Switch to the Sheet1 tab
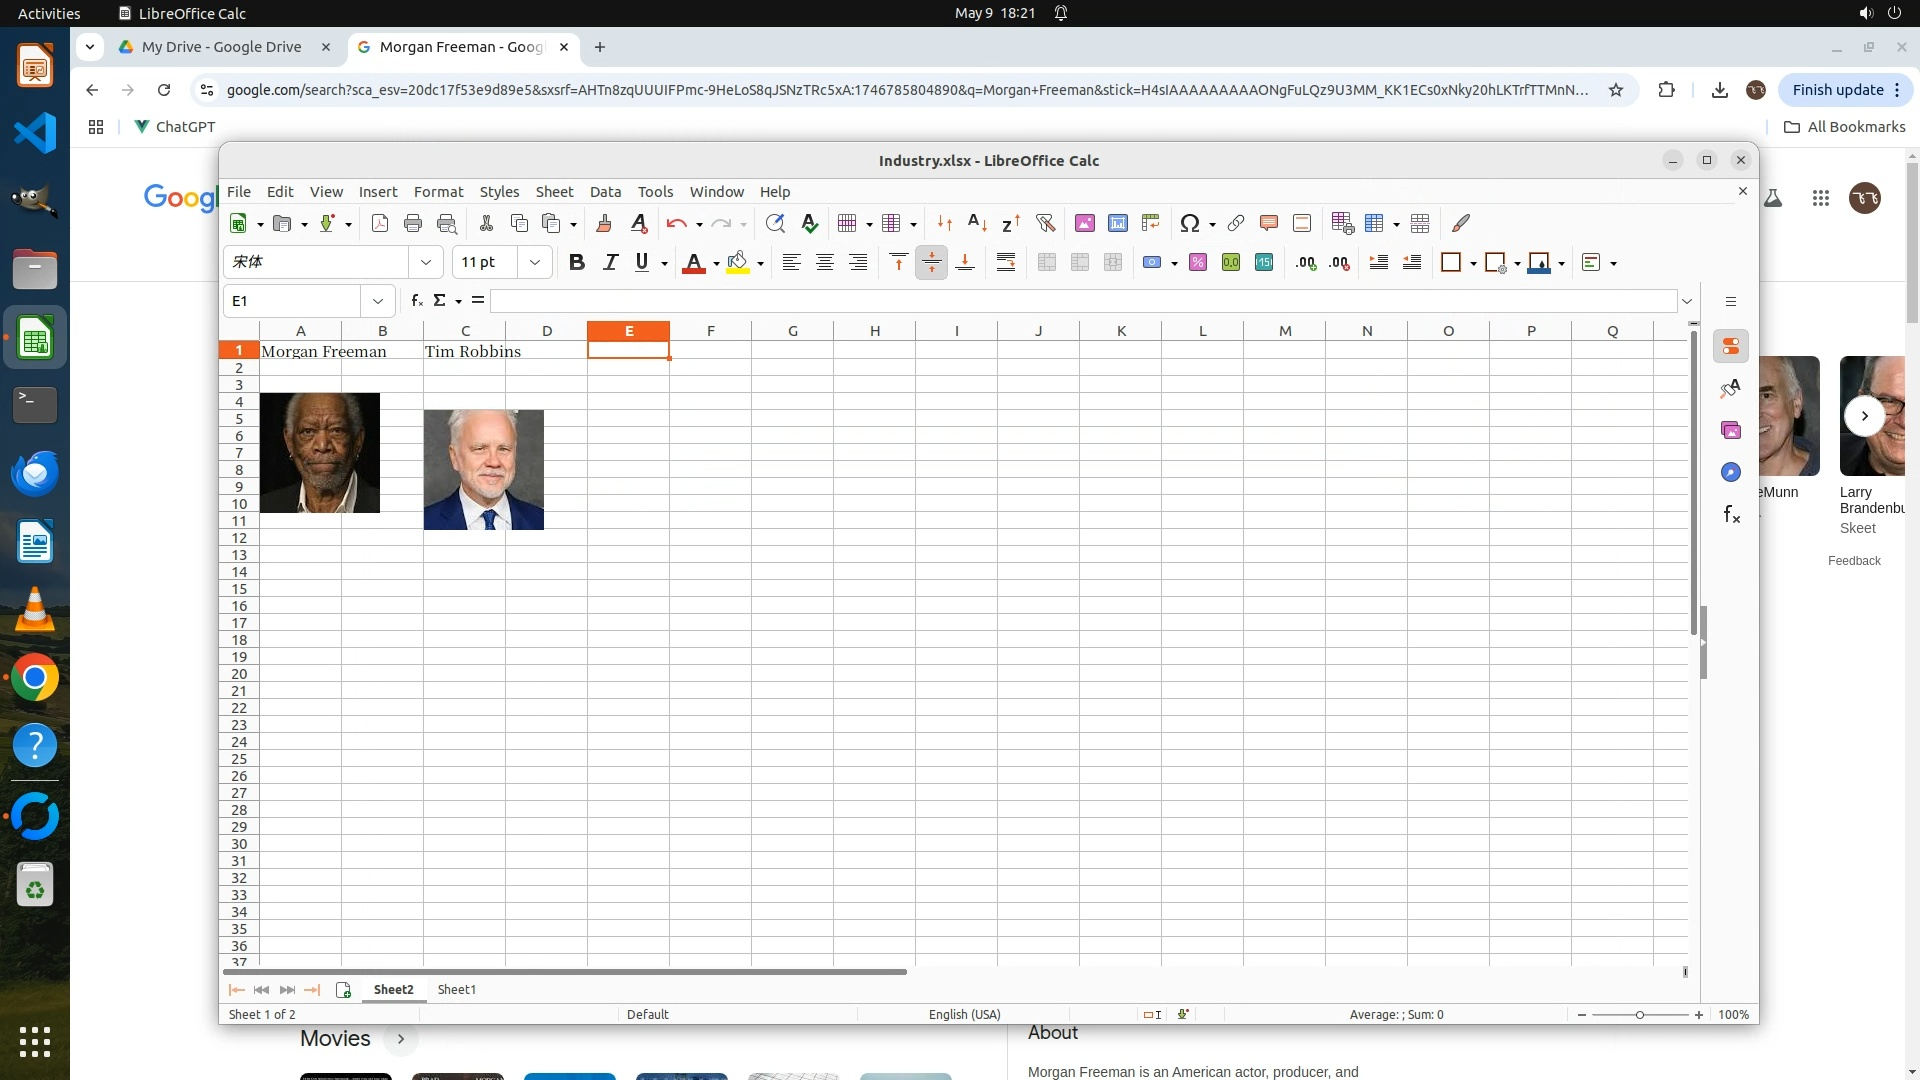 tap(456, 990)
